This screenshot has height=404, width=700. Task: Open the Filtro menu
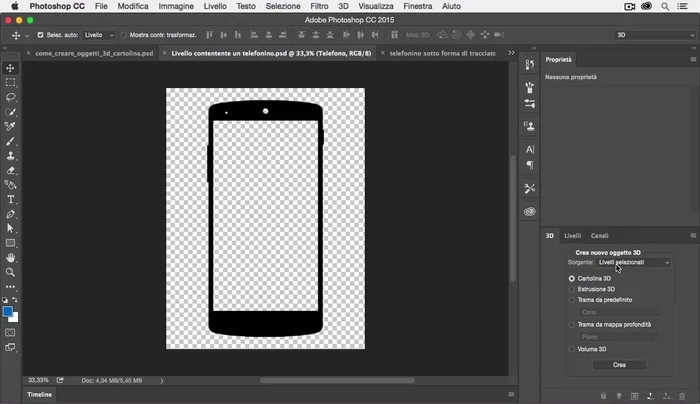pos(319,6)
